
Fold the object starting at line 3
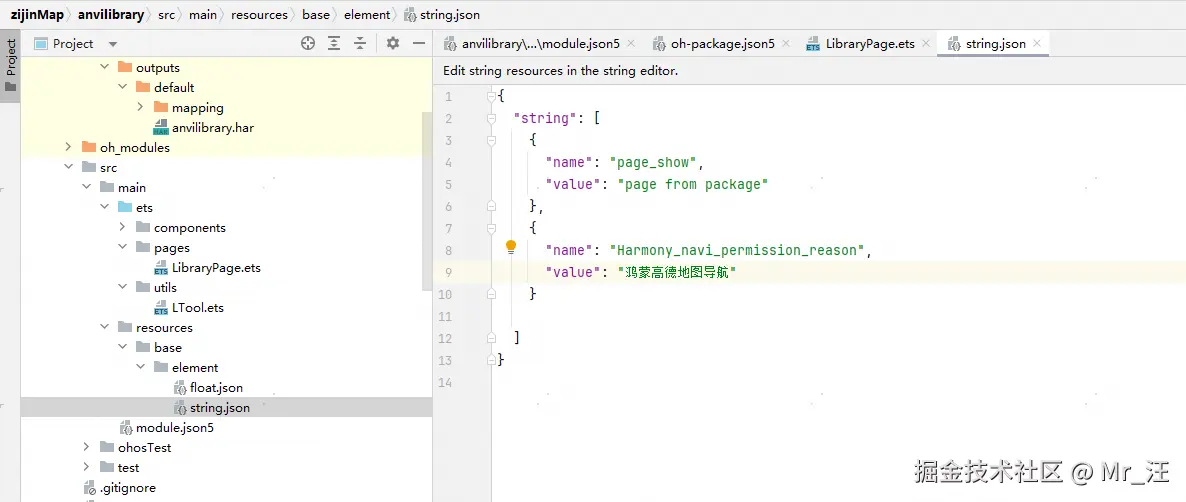point(492,140)
